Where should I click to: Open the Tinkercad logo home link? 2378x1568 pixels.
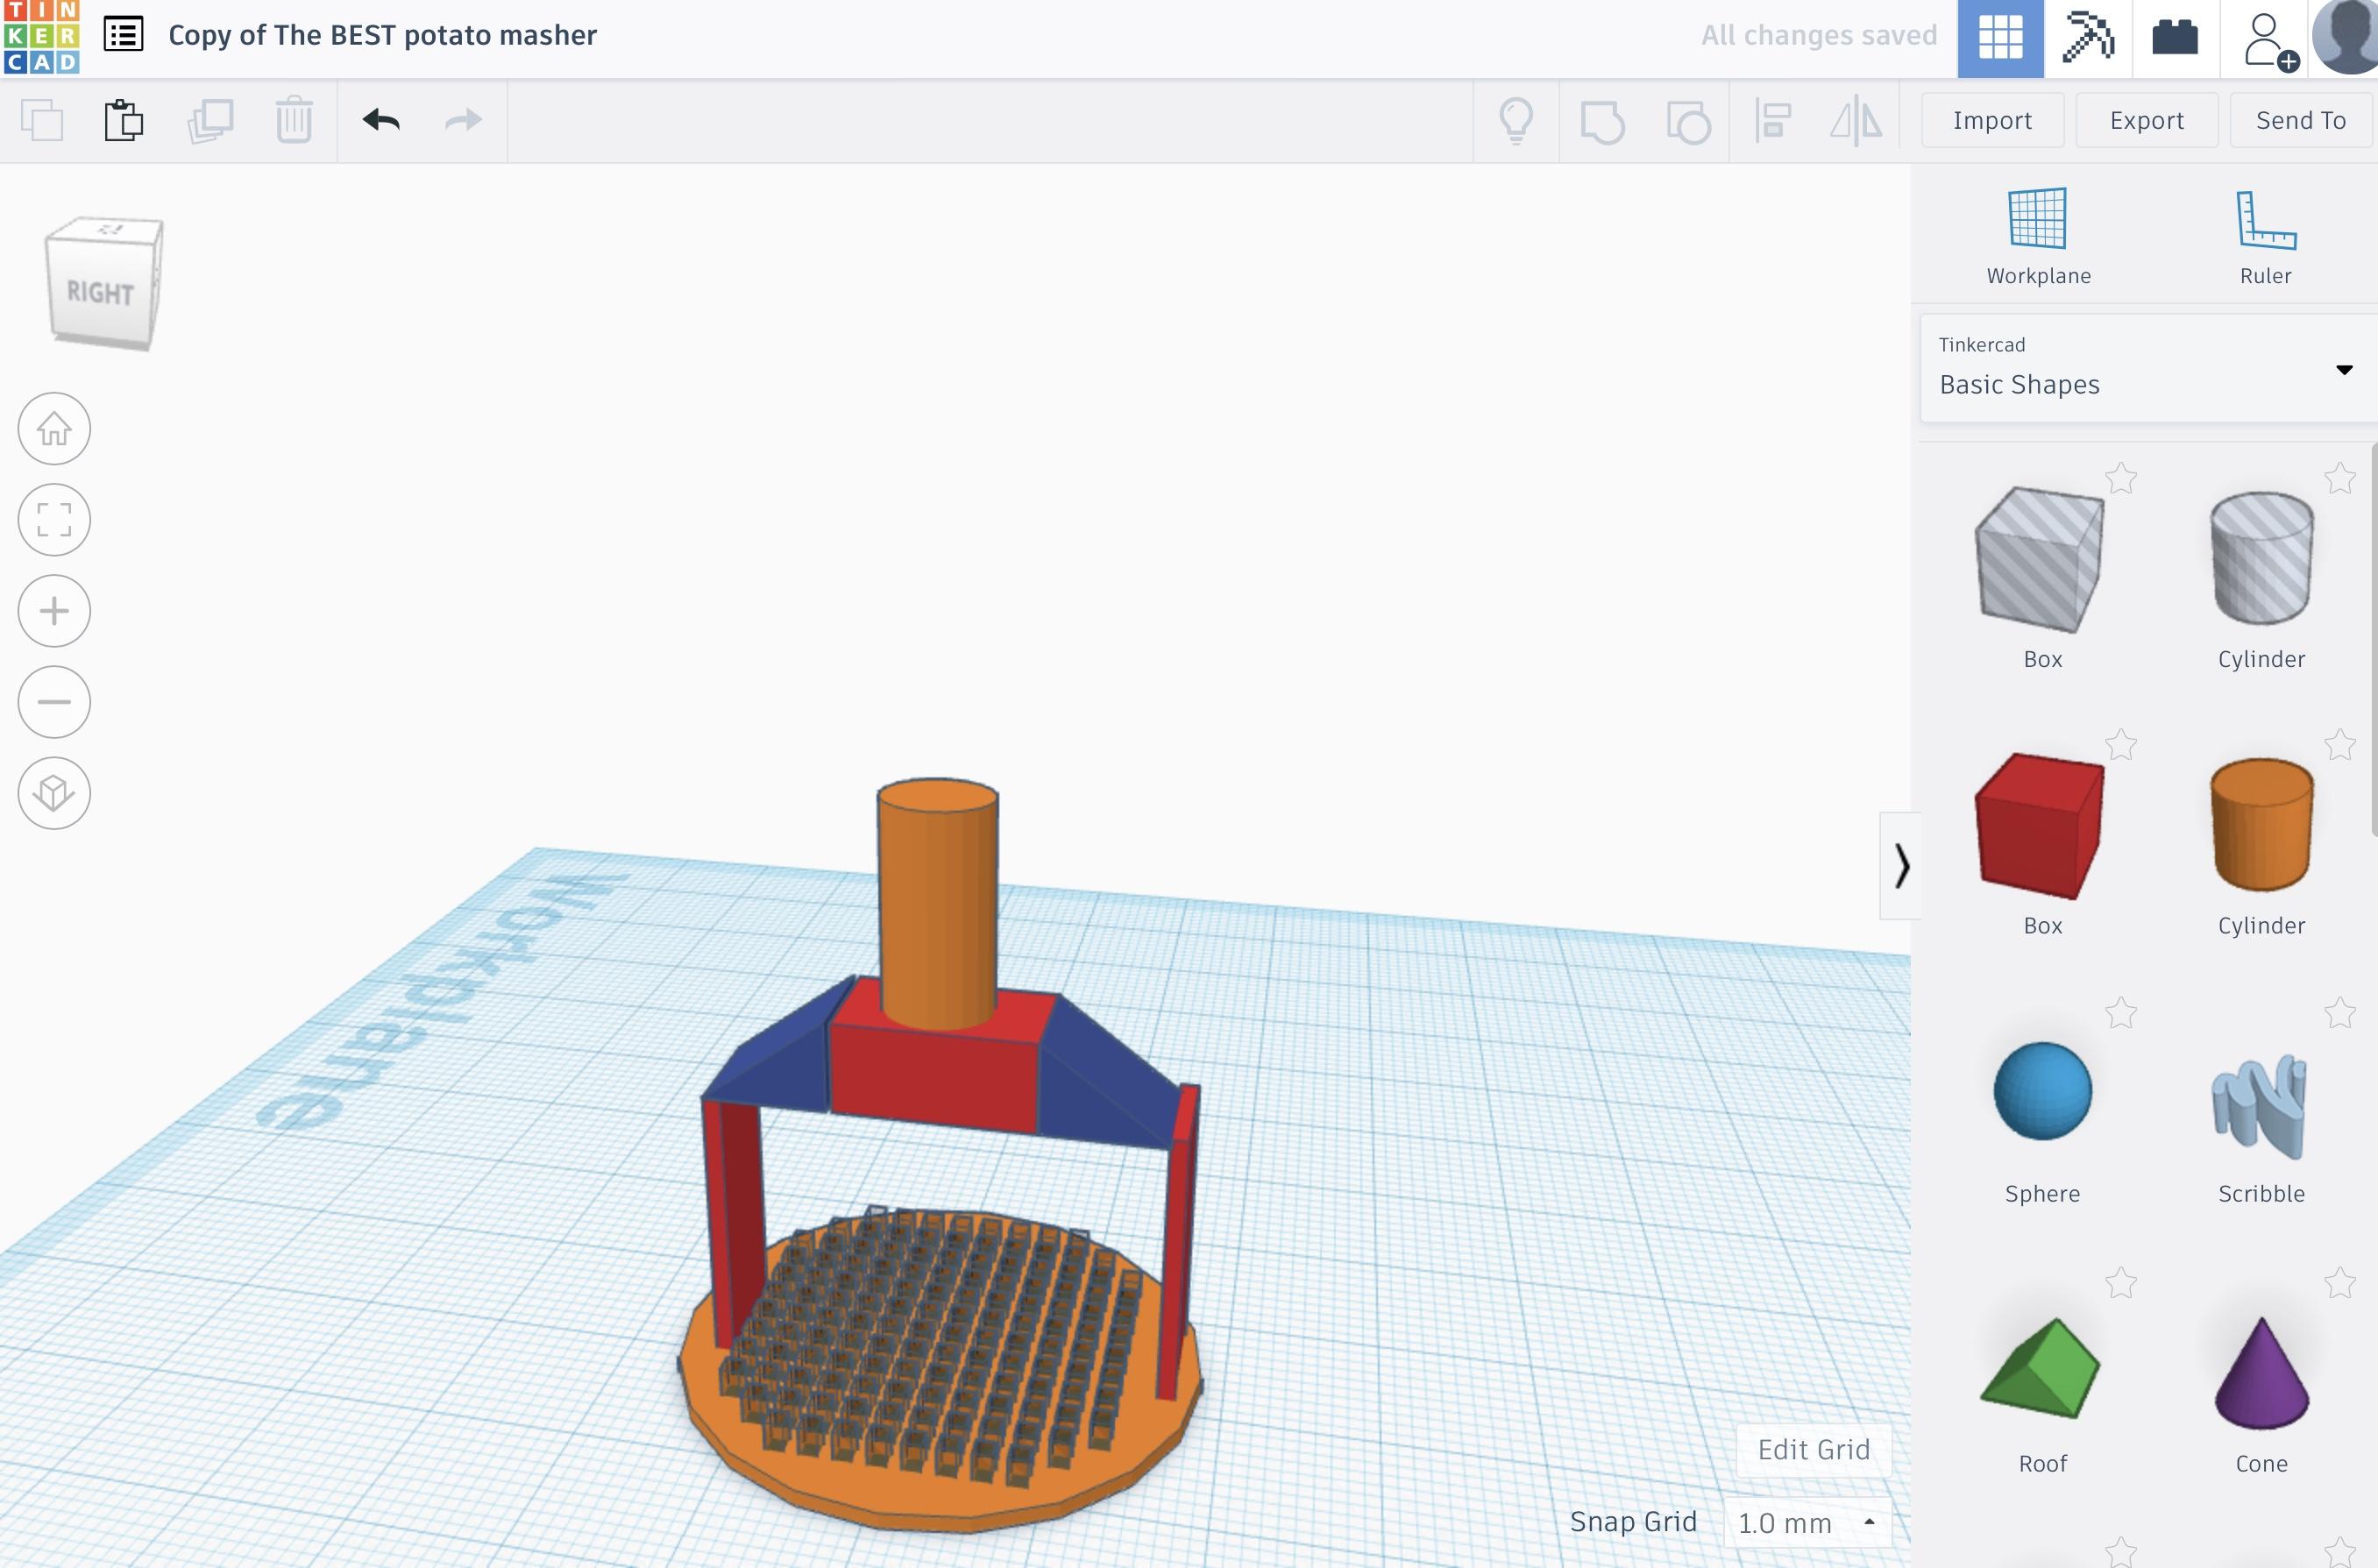[x=41, y=37]
